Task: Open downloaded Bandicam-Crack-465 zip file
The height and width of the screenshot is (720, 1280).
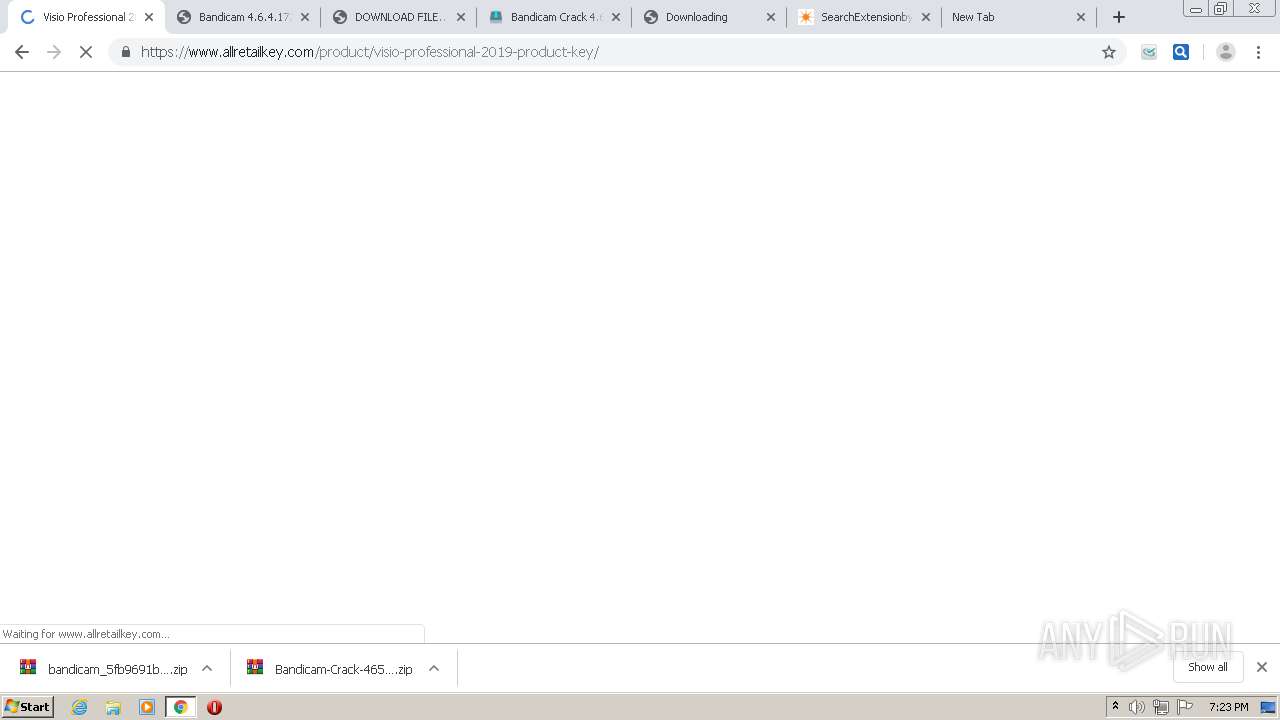Action: (330, 669)
